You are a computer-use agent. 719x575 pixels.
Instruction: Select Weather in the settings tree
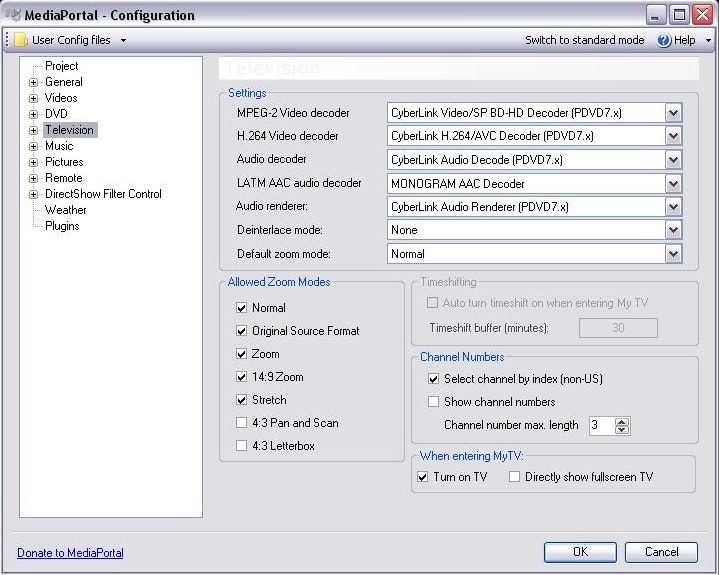click(66, 210)
